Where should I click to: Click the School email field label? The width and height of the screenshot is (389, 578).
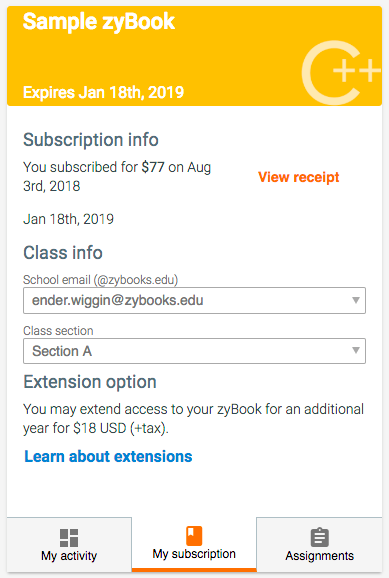pyautogui.click(x=100, y=280)
